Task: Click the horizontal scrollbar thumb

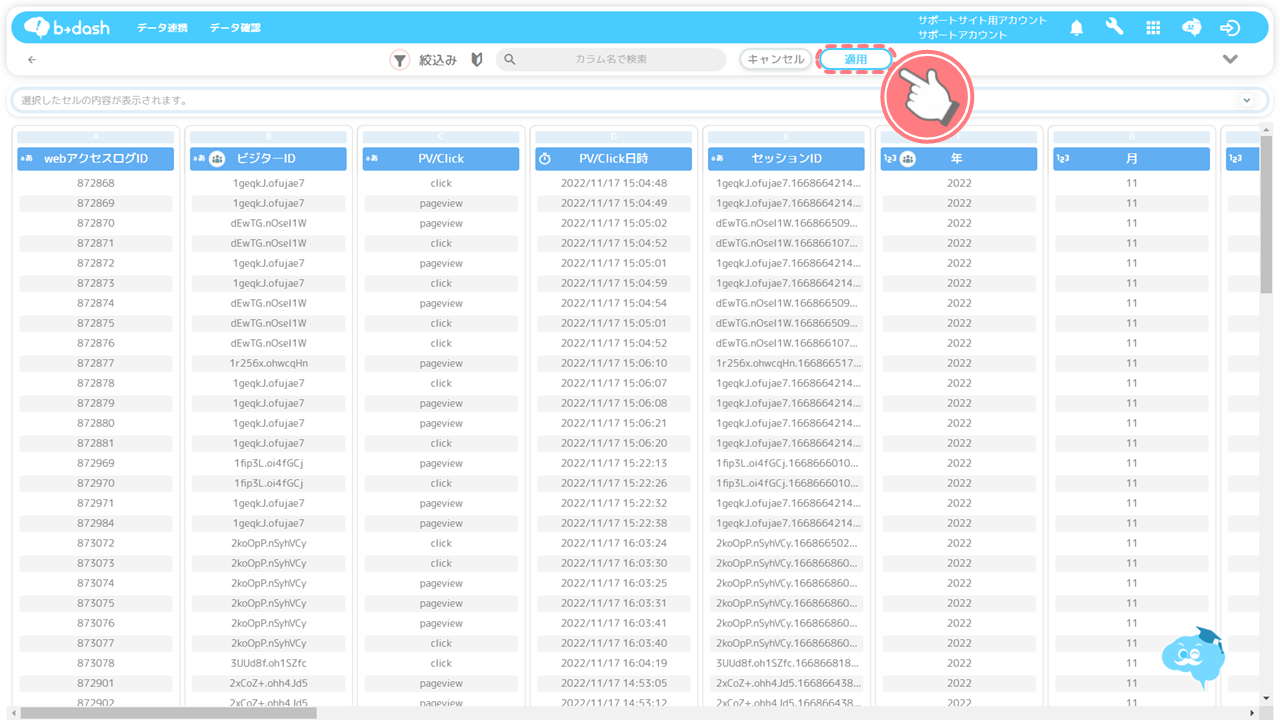Action: [x=168, y=713]
